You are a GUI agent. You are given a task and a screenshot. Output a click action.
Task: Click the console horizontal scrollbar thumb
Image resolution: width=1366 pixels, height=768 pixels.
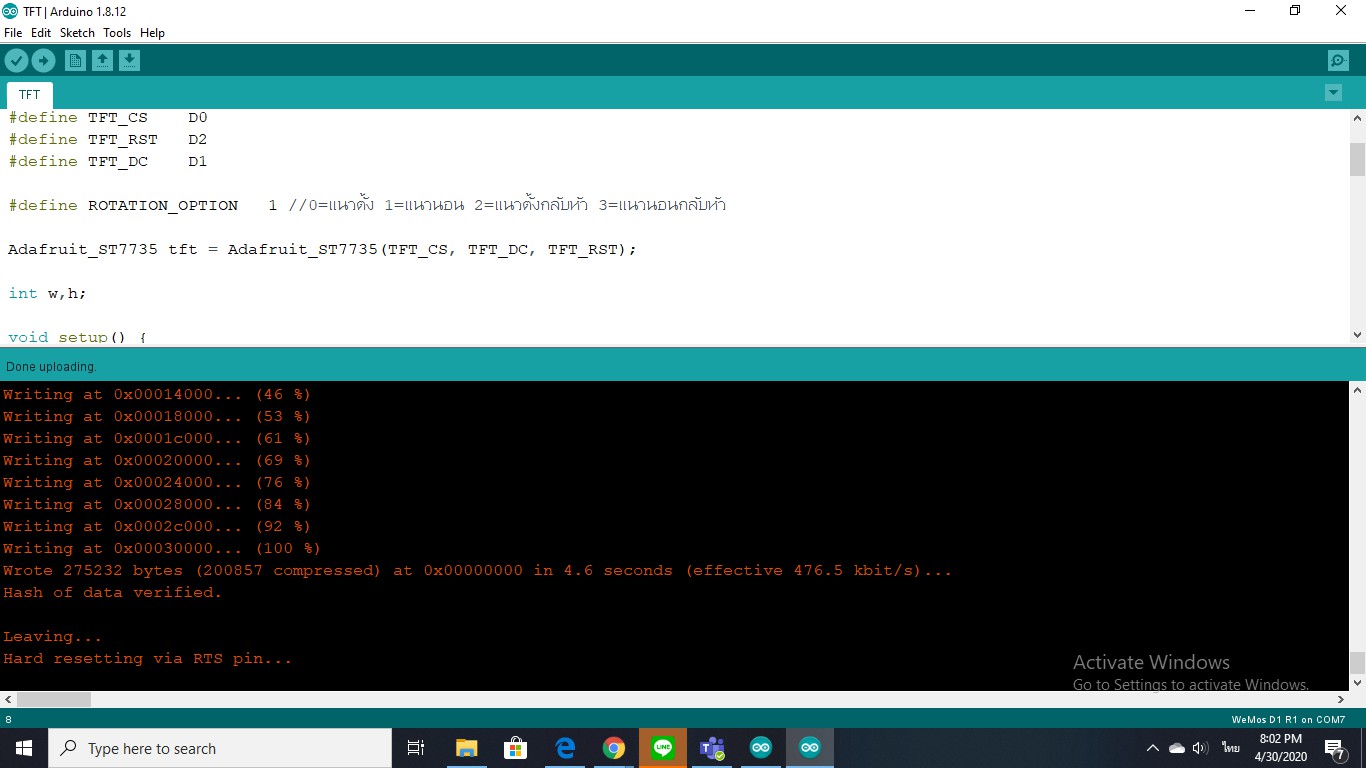(x=54, y=700)
